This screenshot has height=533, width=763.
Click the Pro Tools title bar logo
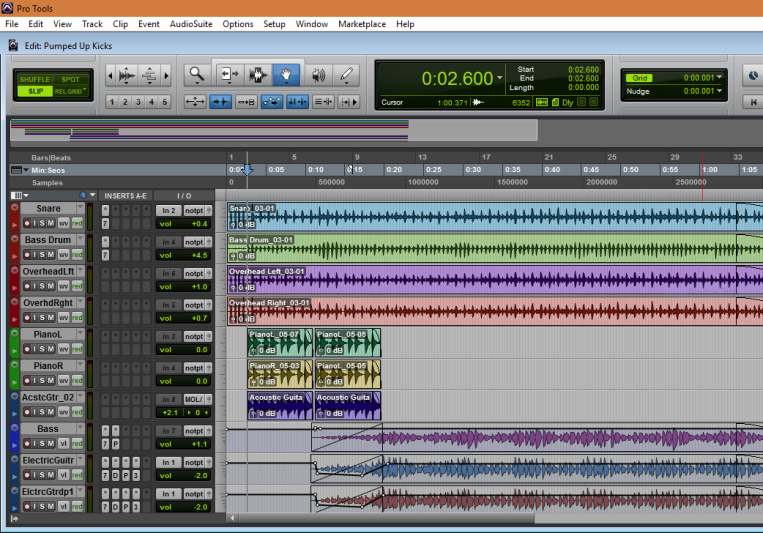coord(7,8)
